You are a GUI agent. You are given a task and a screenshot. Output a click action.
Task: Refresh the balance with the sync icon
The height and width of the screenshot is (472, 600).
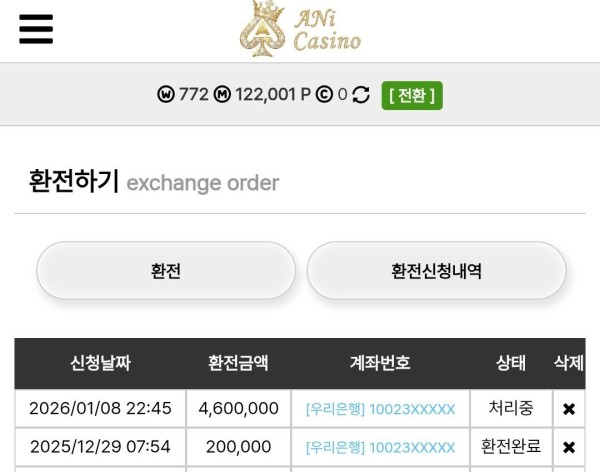tap(361, 95)
